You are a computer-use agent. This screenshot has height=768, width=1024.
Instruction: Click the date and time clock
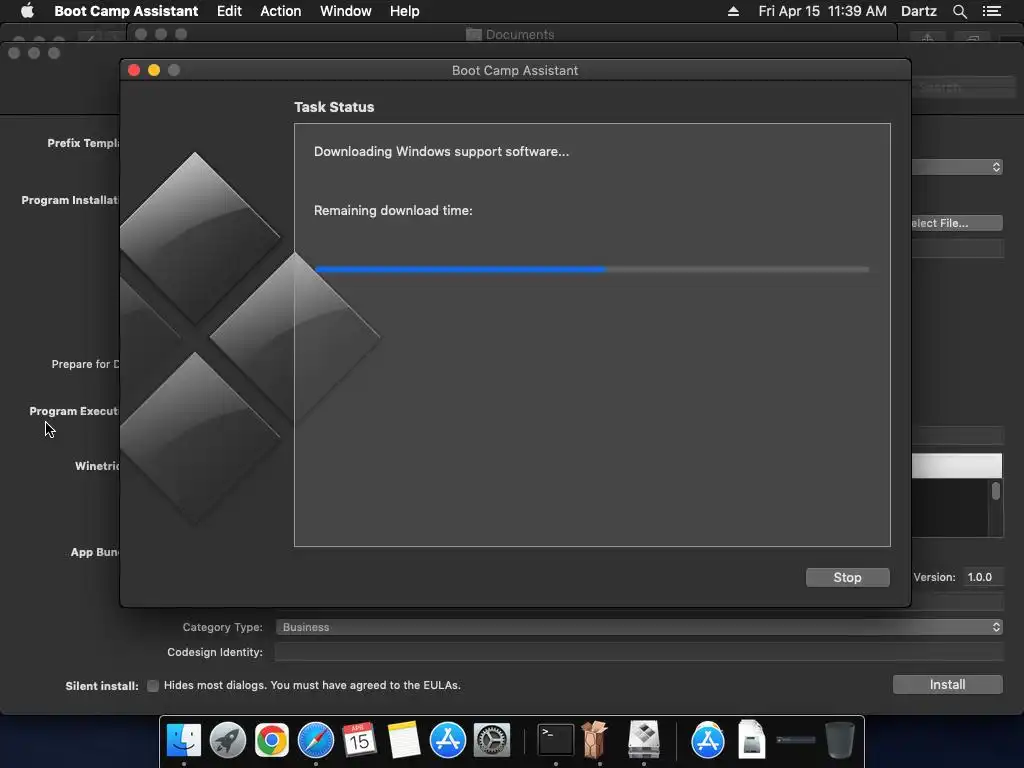823,11
